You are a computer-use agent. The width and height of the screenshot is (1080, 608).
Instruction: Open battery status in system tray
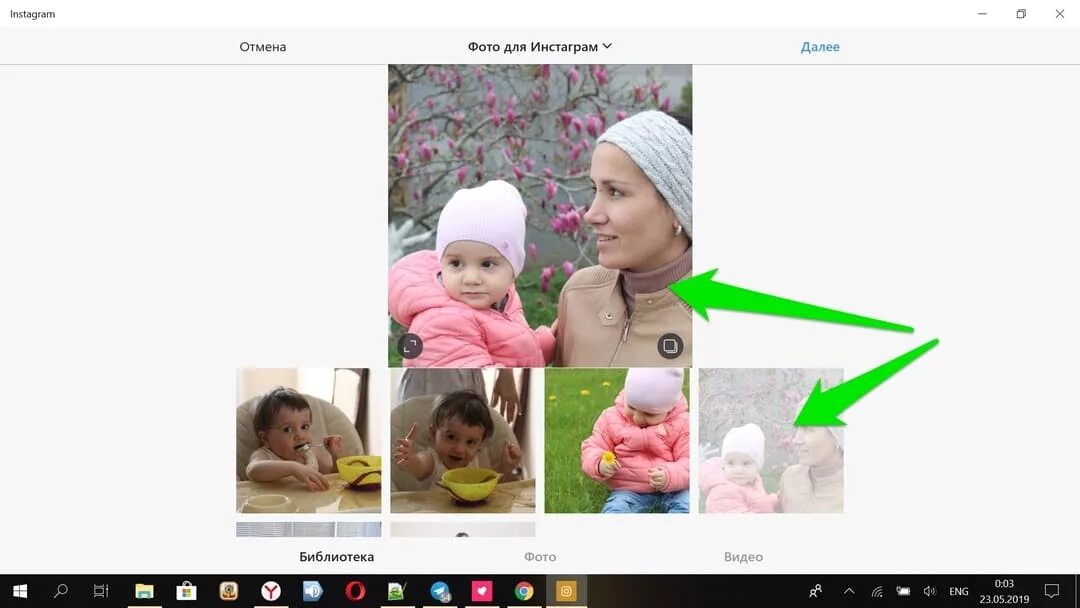coord(903,591)
